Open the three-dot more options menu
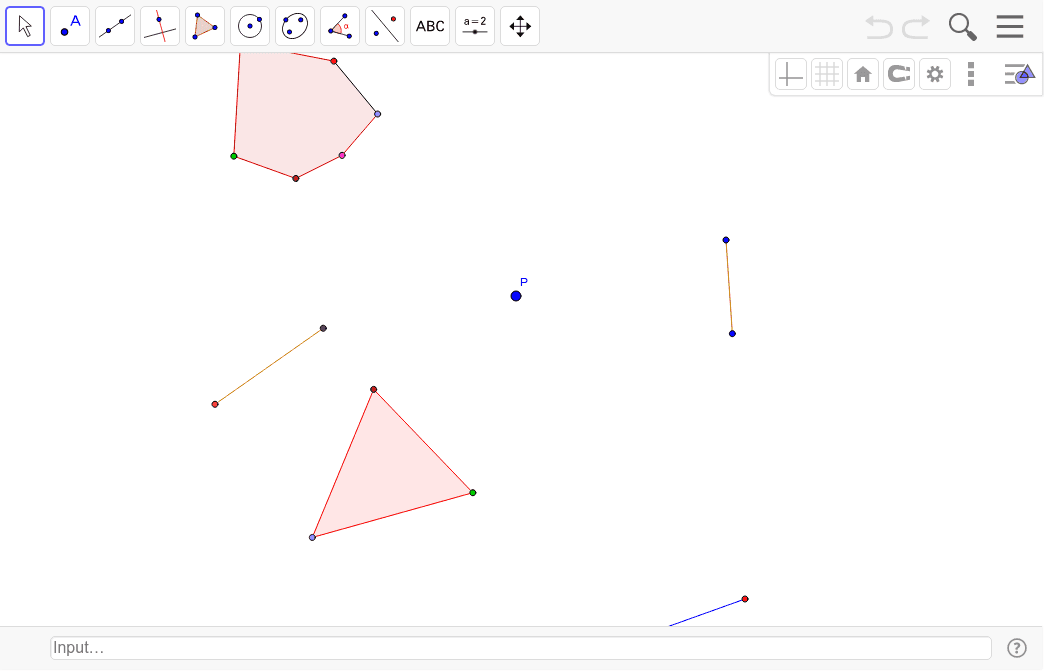This screenshot has width=1044, height=671. [x=971, y=74]
